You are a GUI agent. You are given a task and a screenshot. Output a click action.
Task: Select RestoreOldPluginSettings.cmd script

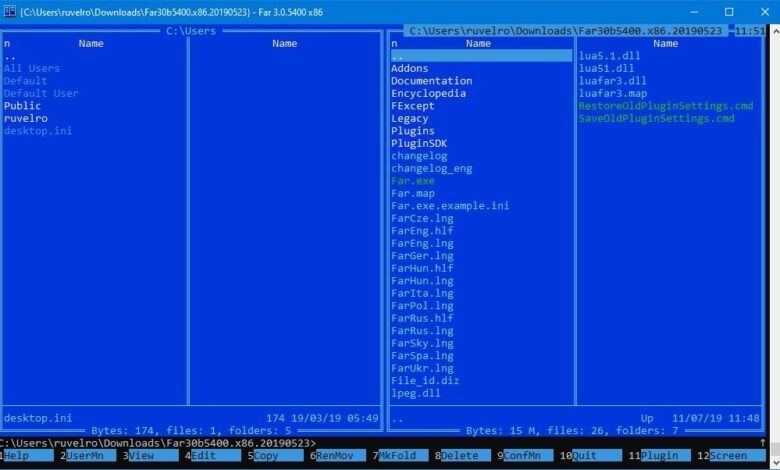coord(666,106)
